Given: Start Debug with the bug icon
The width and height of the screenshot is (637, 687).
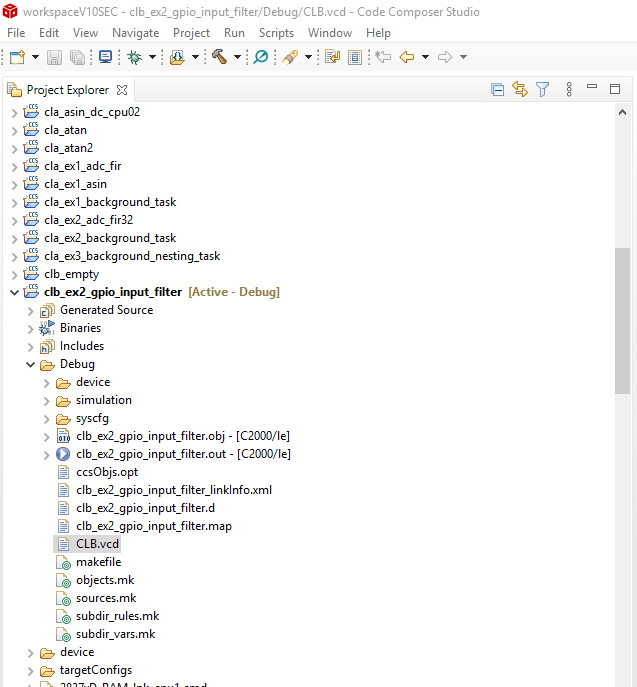Looking at the screenshot, I should [135, 57].
